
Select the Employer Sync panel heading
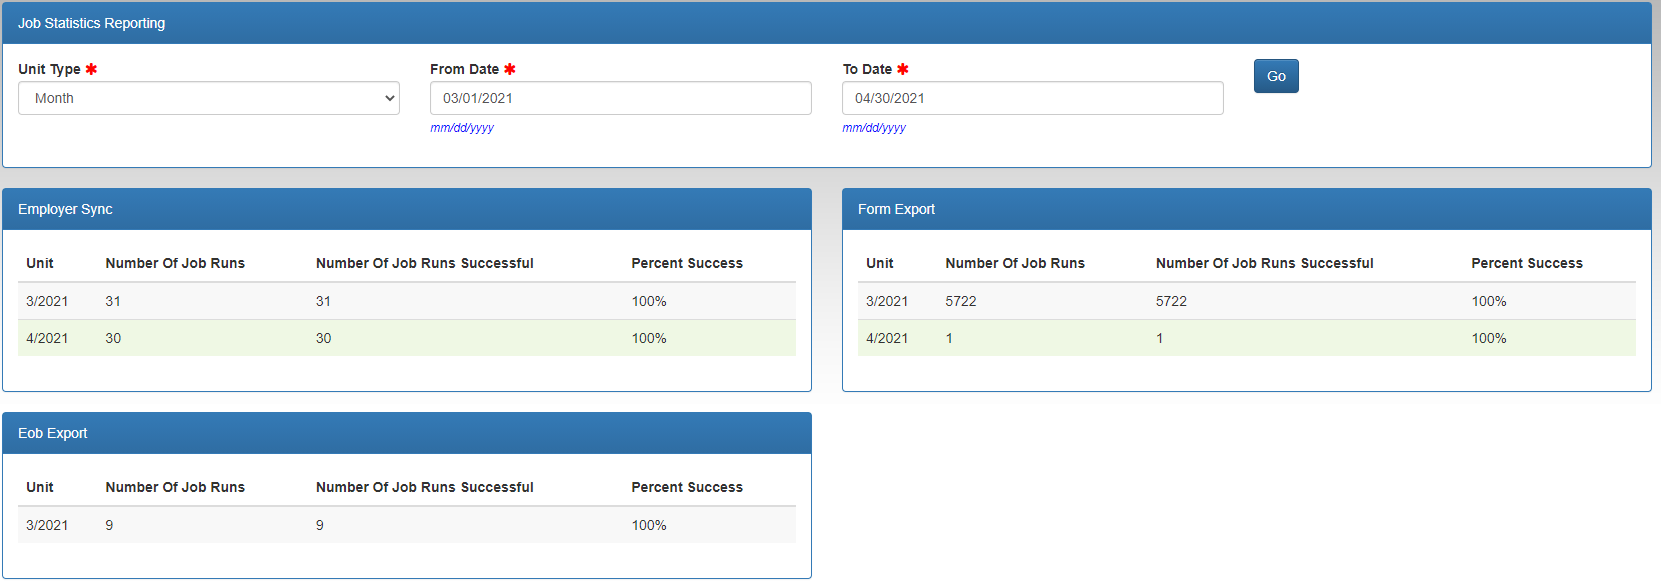(65, 209)
